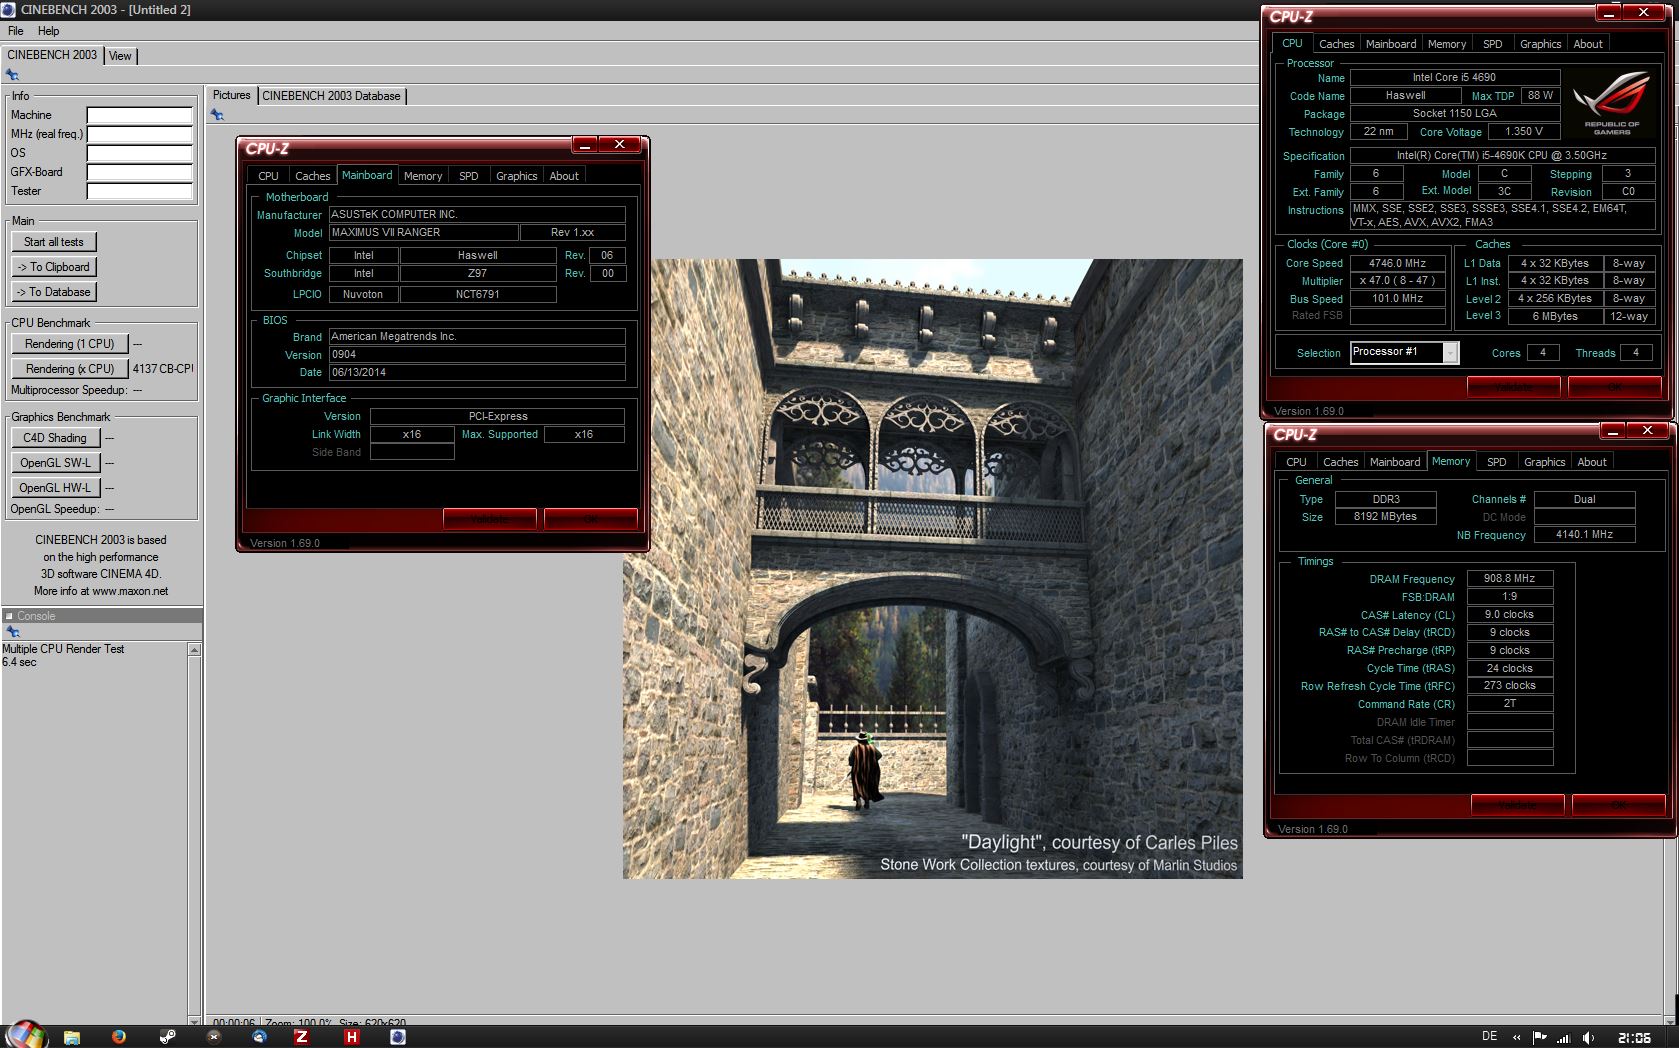Click the ROG Republic of Gamers logo
This screenshot has width=1679, height=1048.
(1611, 103)
